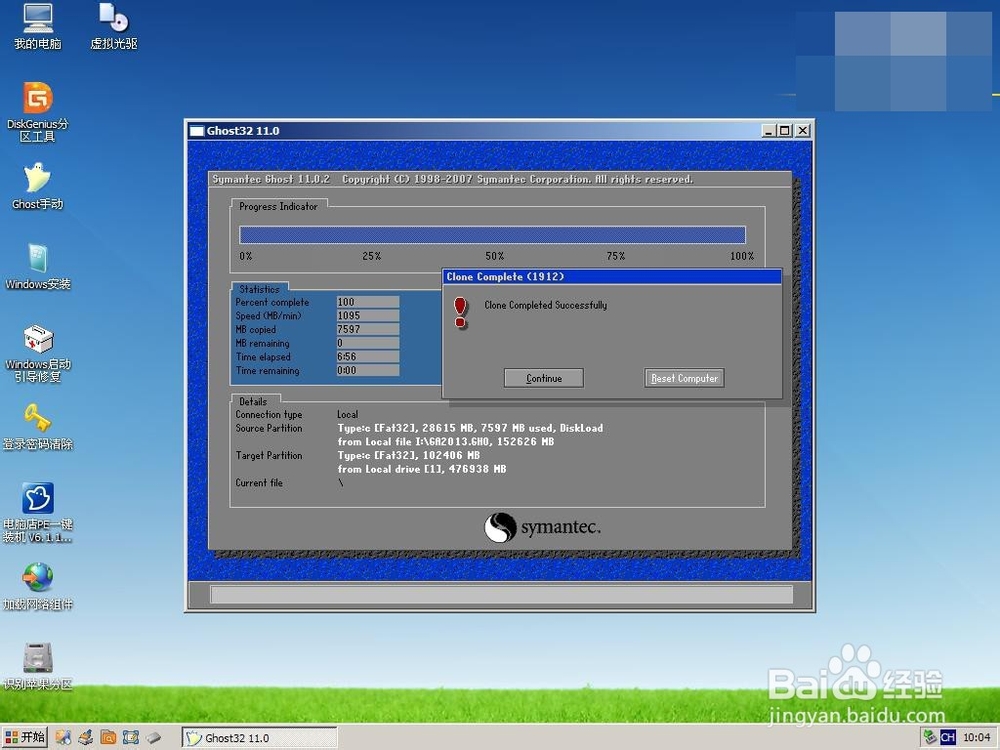Click the green tray icon beside CH
Image resolution: width=1000 pixels, height=750 pixels.
click(x=930, y=737)
